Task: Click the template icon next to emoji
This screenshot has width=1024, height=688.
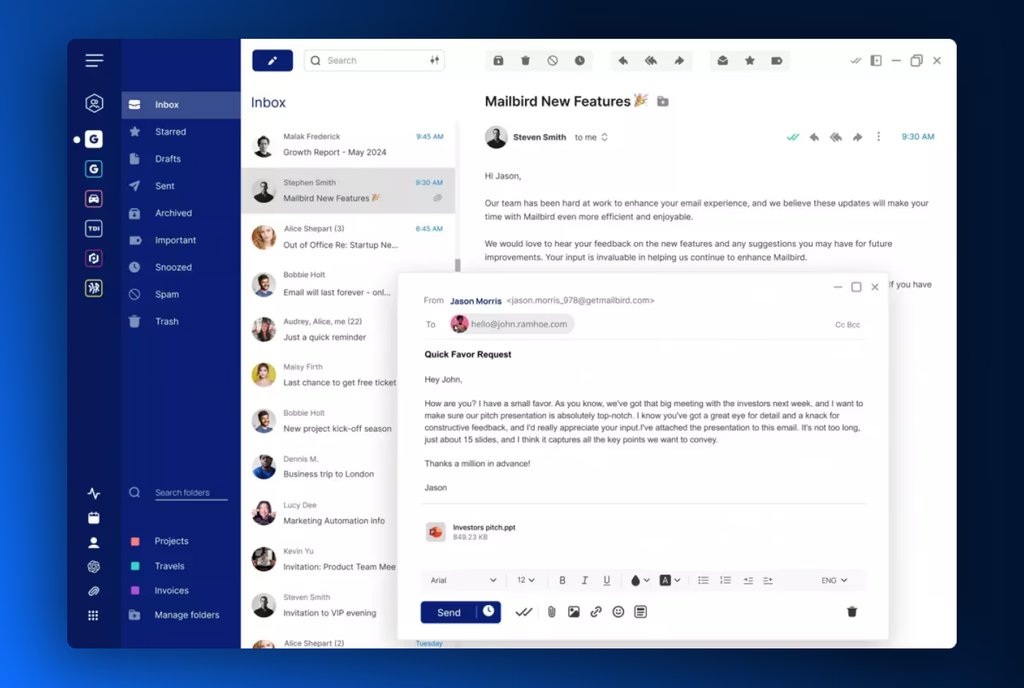Action: click(640, 612)
